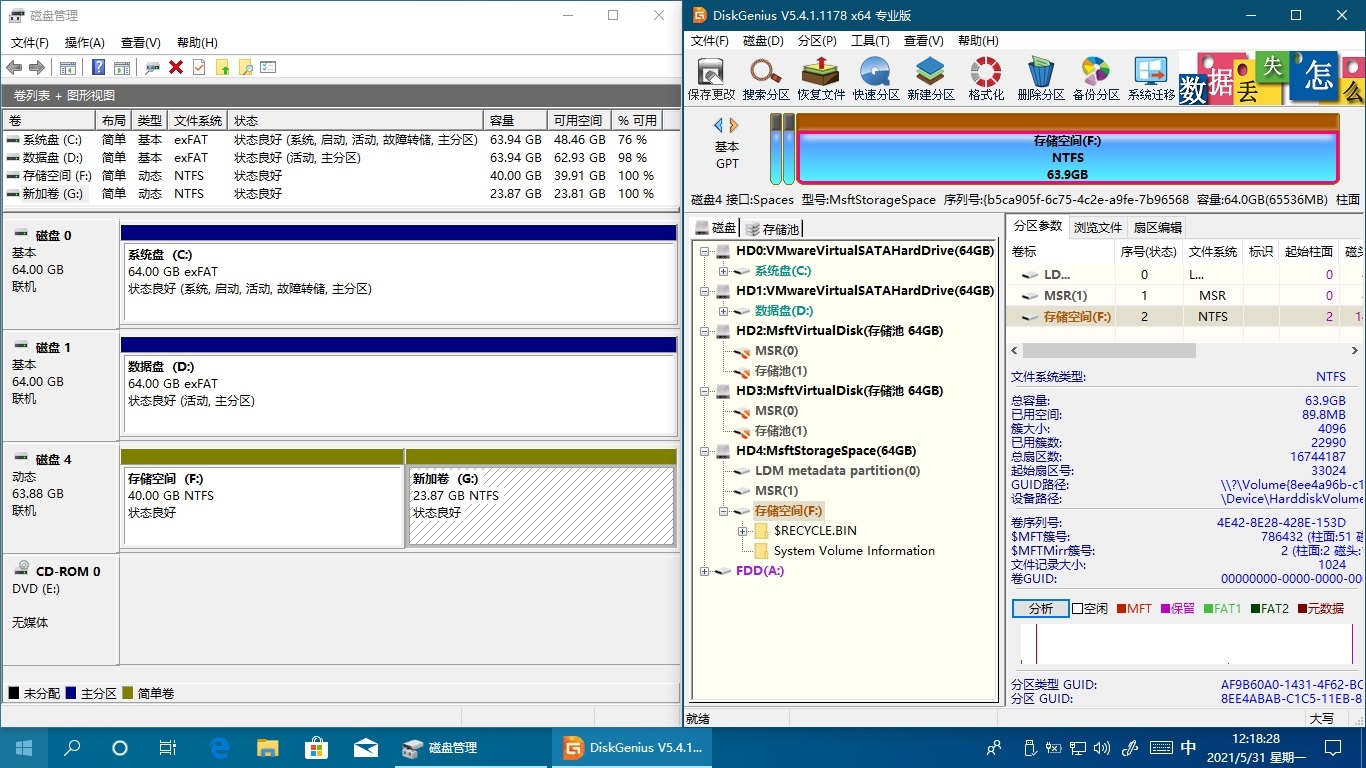
Task: Click red X delete icon in Disk Management
Action: pyautogui.click(x=176, y=67)
